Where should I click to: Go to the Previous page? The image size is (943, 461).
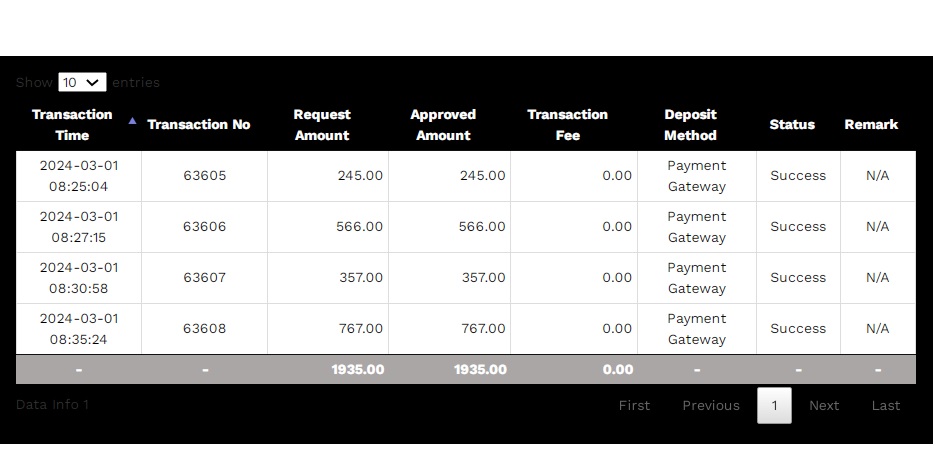(711, 406)
